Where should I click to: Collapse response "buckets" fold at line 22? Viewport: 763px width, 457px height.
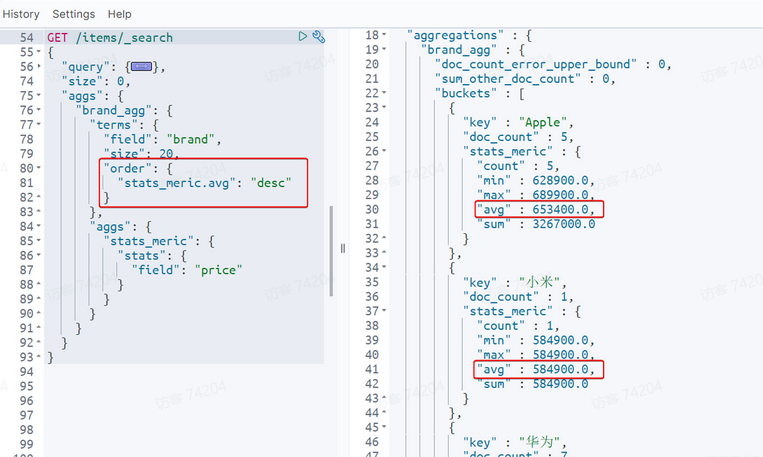click(384, 92)
